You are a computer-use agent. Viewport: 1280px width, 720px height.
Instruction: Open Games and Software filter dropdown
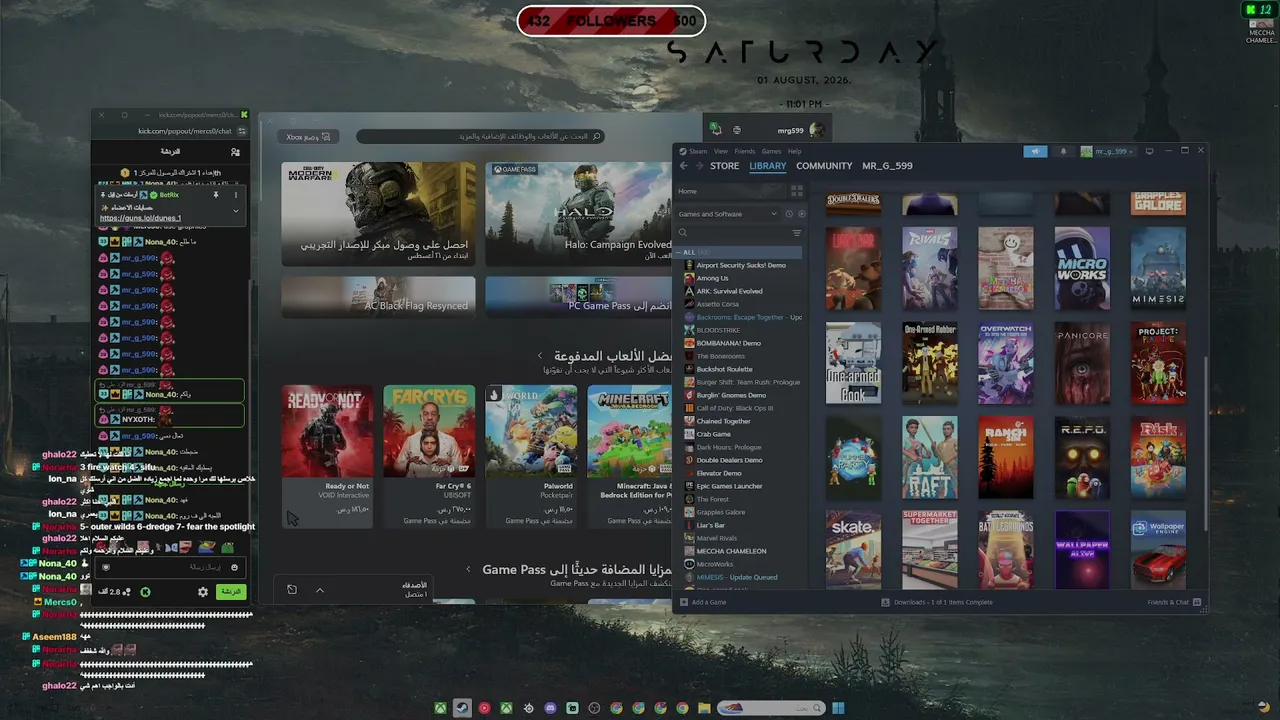coord(728,214)
